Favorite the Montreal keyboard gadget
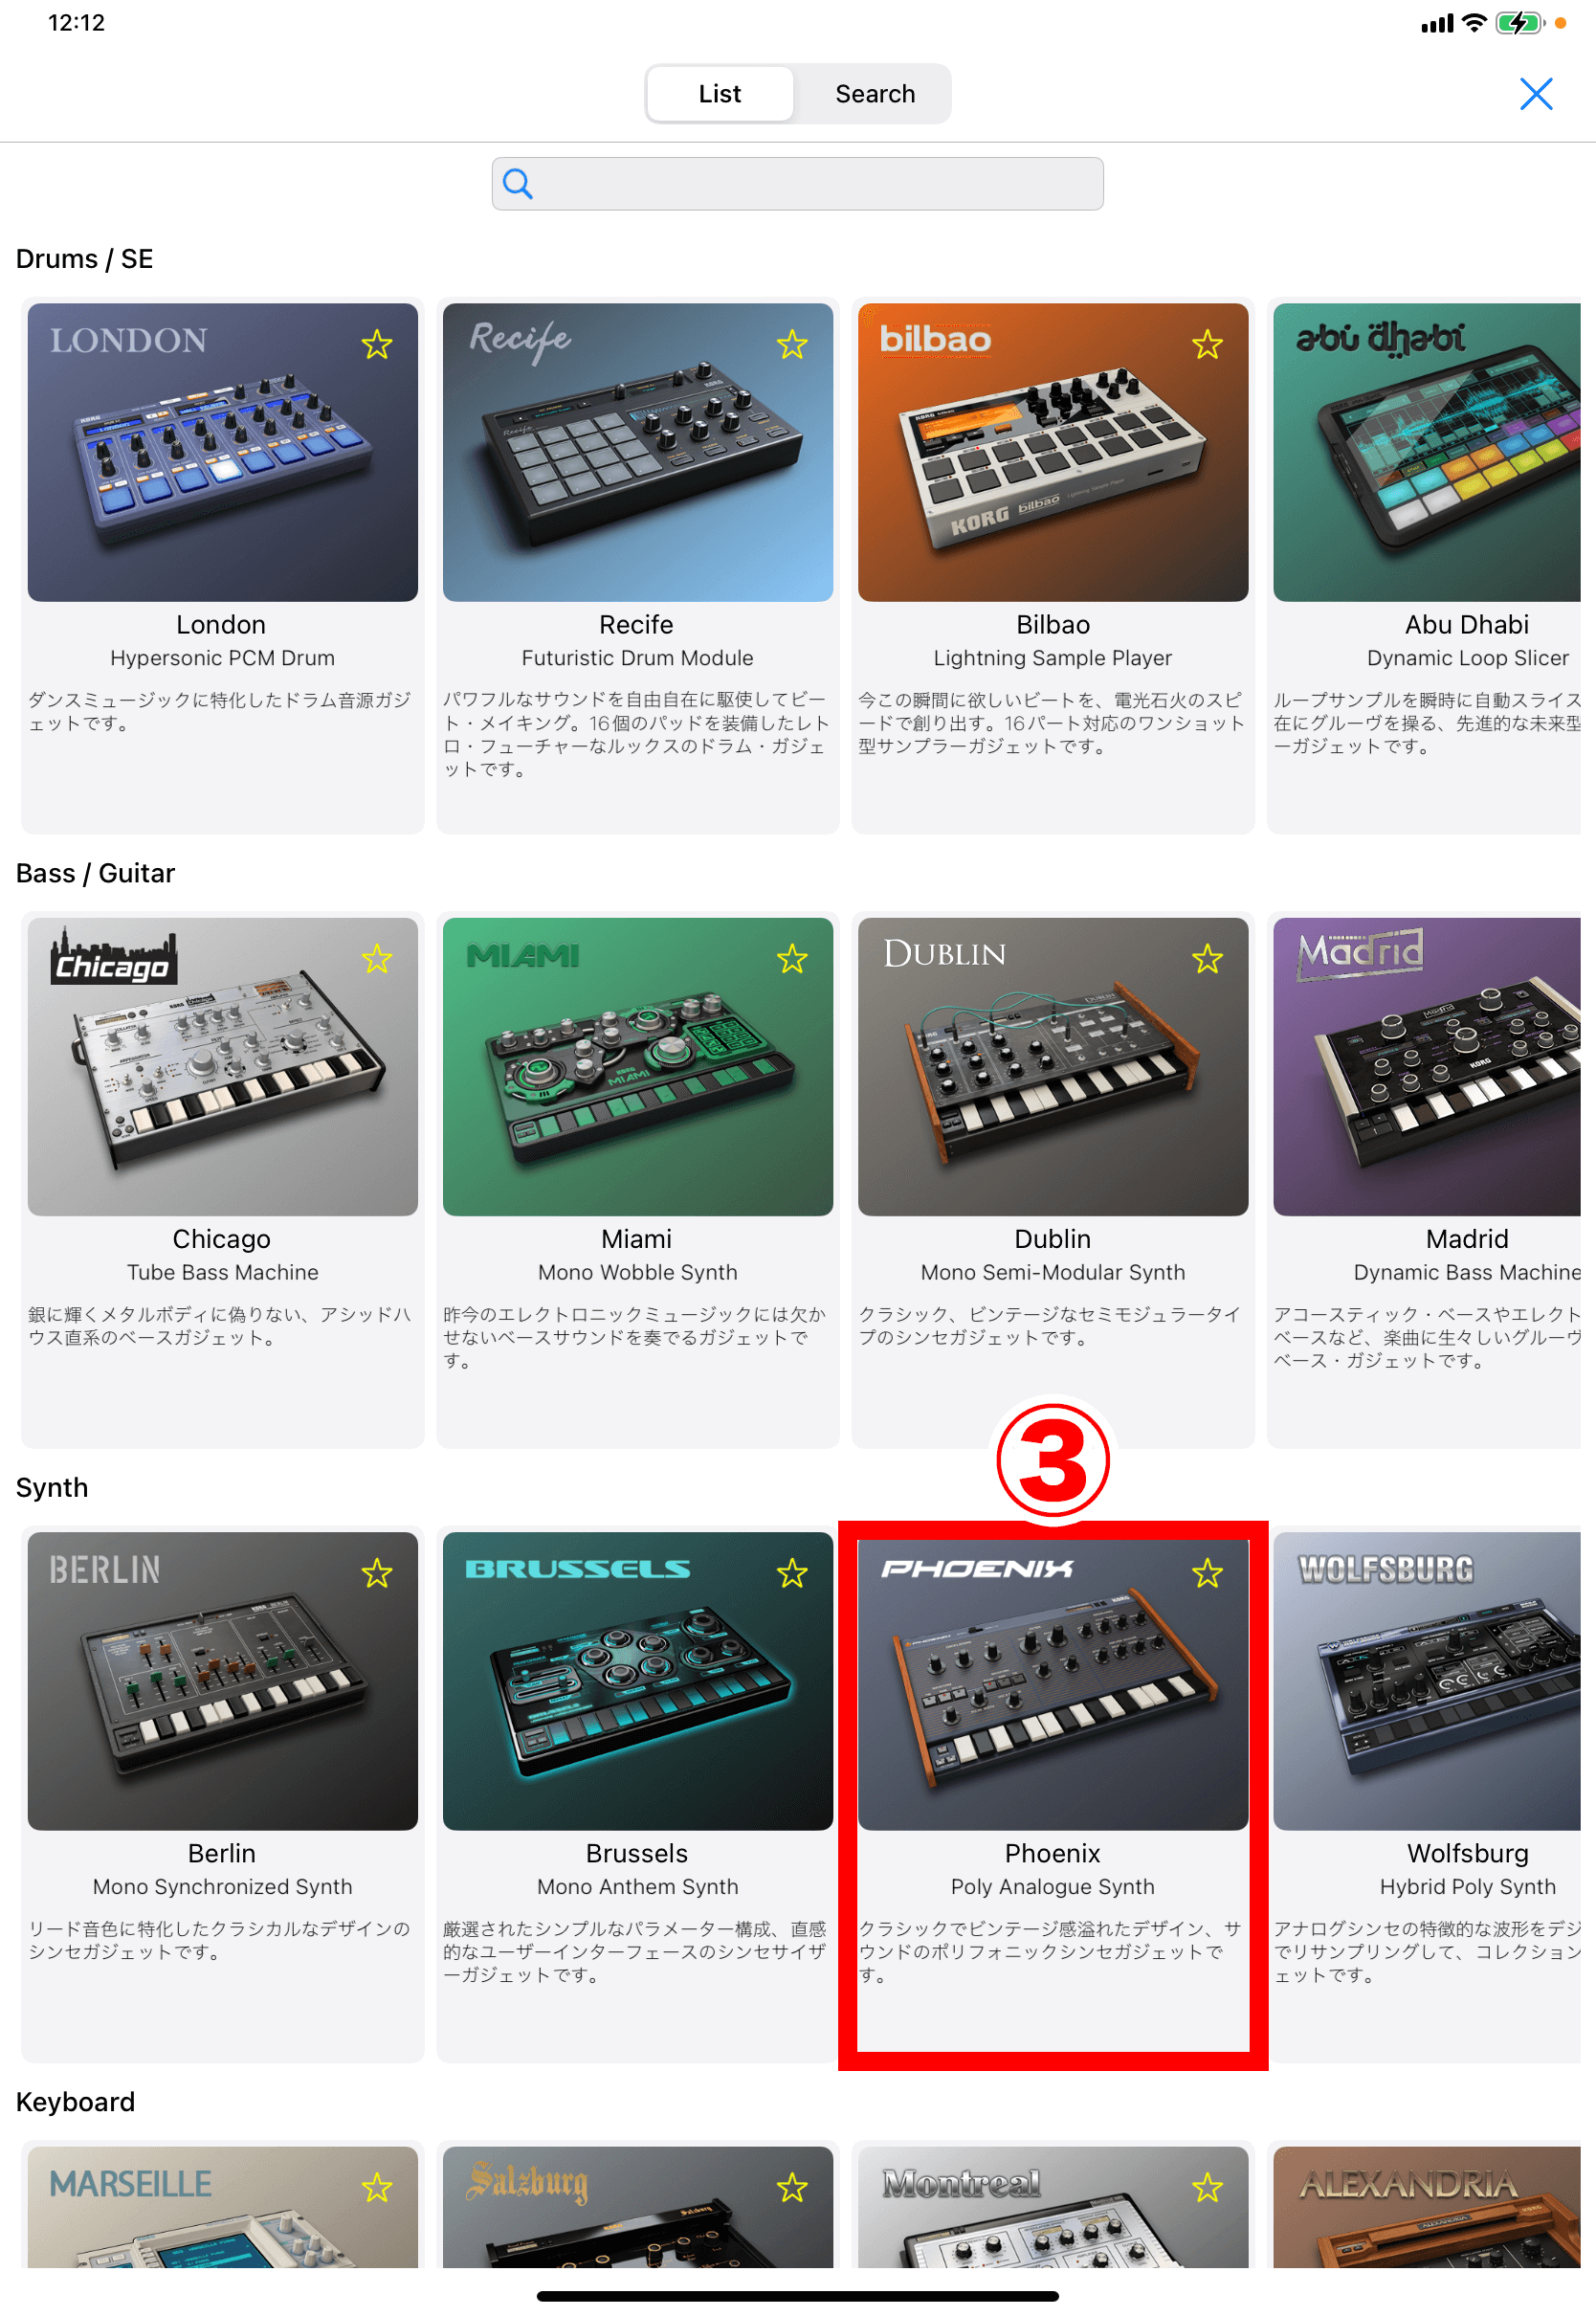This screenshot has width=1596, height=2316. coord(1207,2189)
